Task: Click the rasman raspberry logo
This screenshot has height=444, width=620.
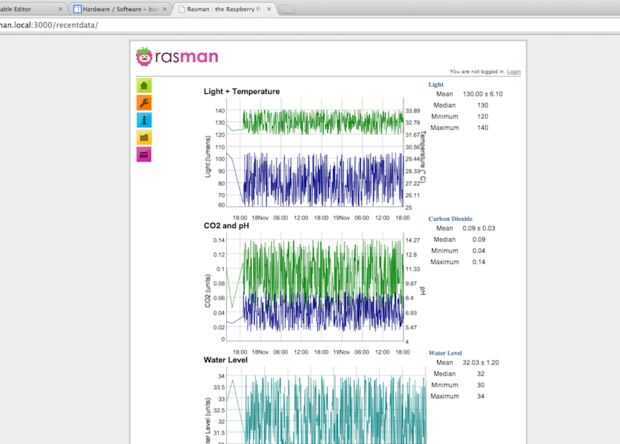Action: coord(177,57)
